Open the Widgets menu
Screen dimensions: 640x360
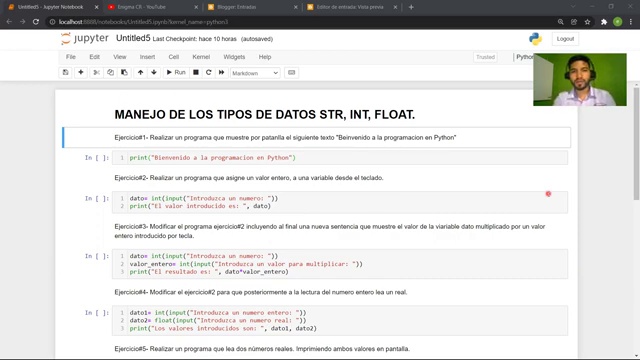click(x=234, y=57)
